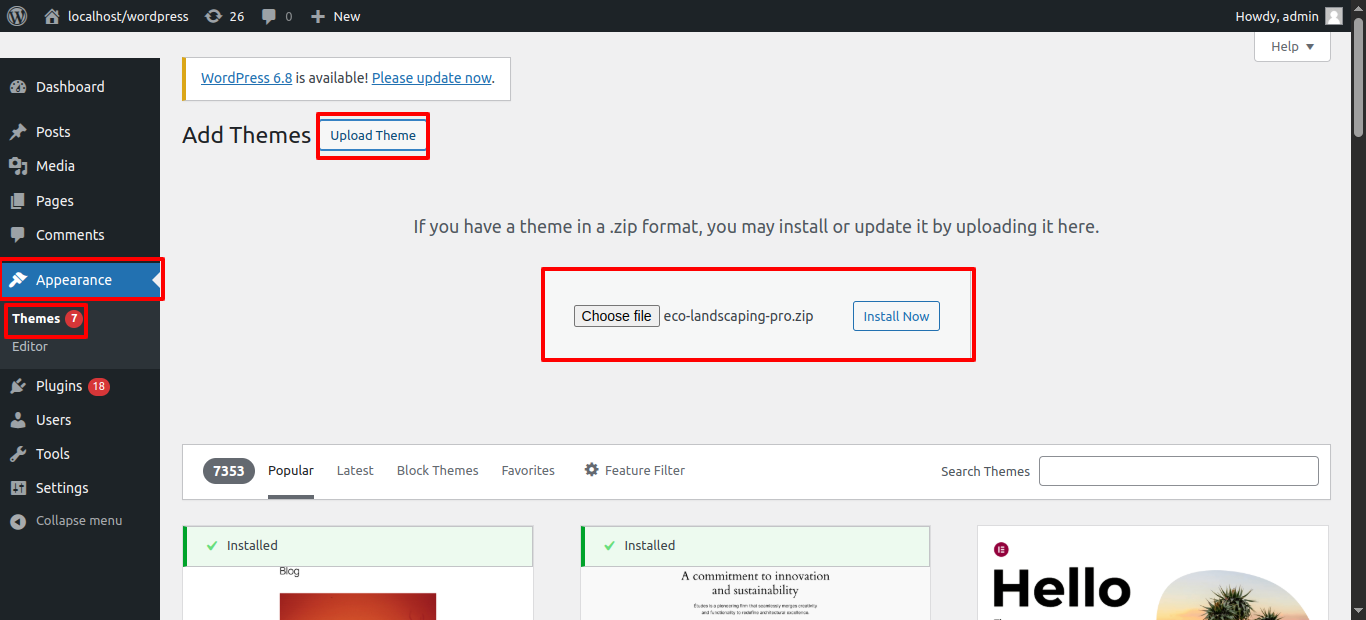Viewport: 1366px width, 620px height.
Task: Open Settings menu item
Action: click(x=80, y=488)
